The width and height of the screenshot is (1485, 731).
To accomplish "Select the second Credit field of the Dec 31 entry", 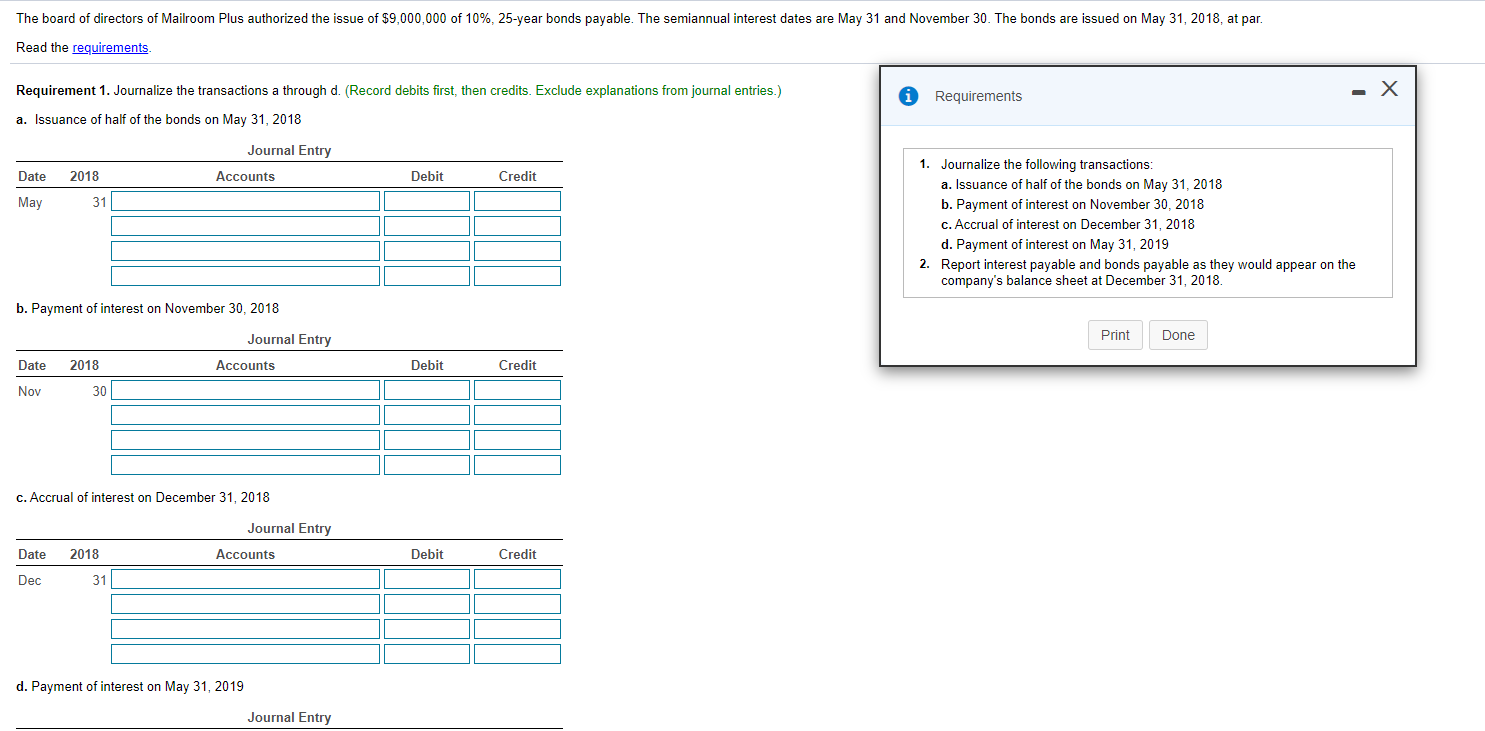I will point(517,604).
